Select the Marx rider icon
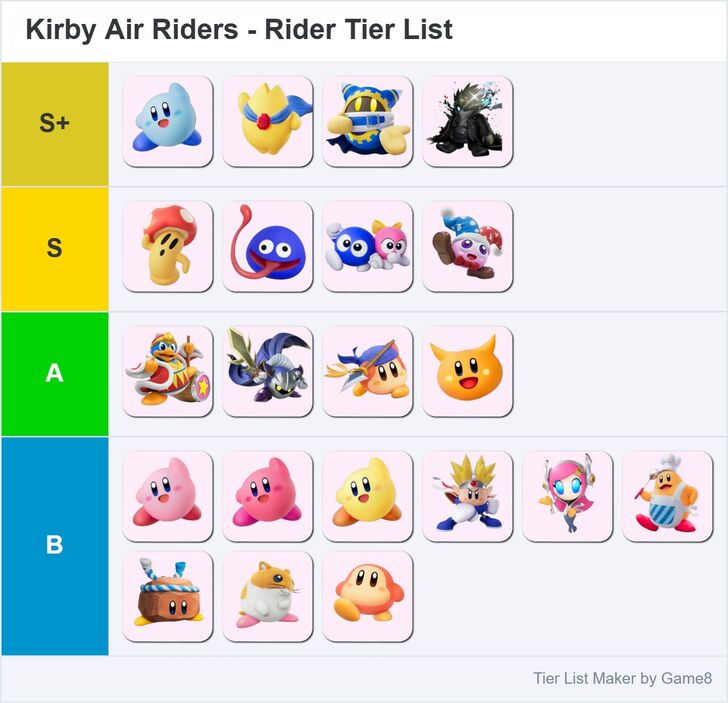 (x=467, y=246)
